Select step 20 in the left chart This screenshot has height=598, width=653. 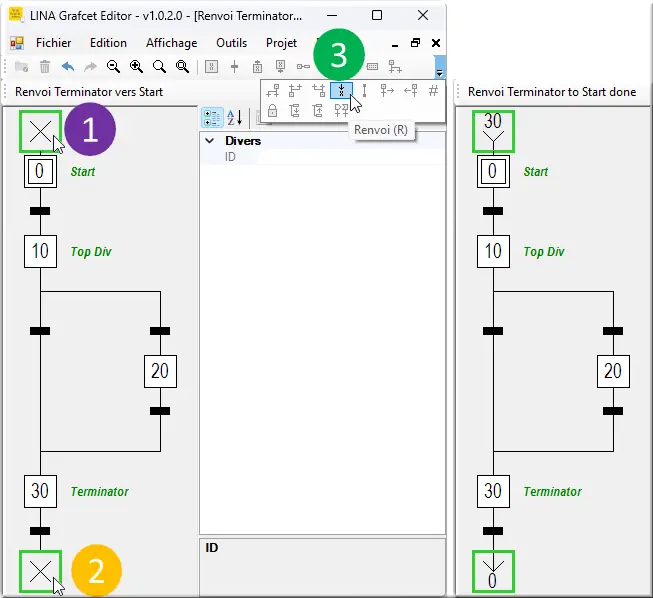coord(160,371)
